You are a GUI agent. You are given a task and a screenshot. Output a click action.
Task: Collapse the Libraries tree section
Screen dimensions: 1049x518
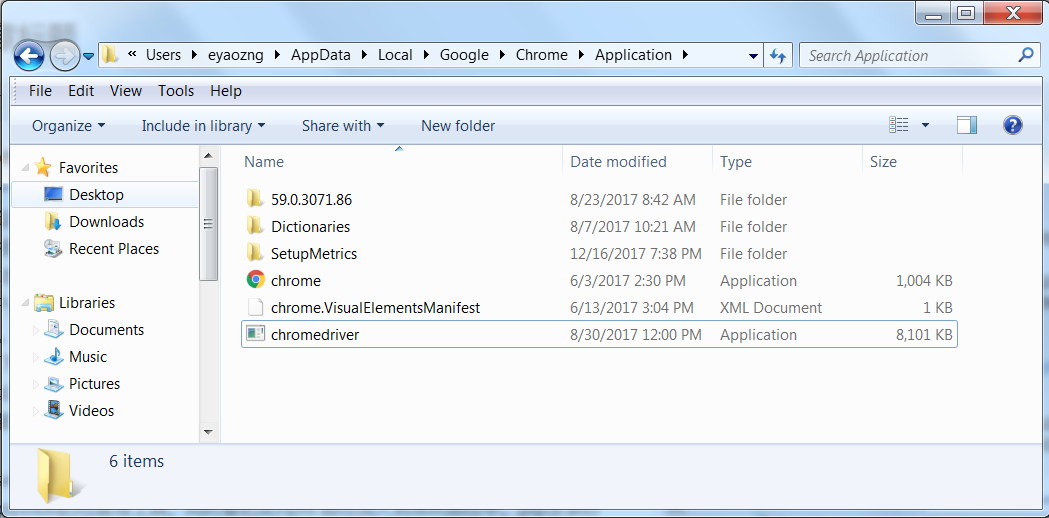[x=25, y=303]
